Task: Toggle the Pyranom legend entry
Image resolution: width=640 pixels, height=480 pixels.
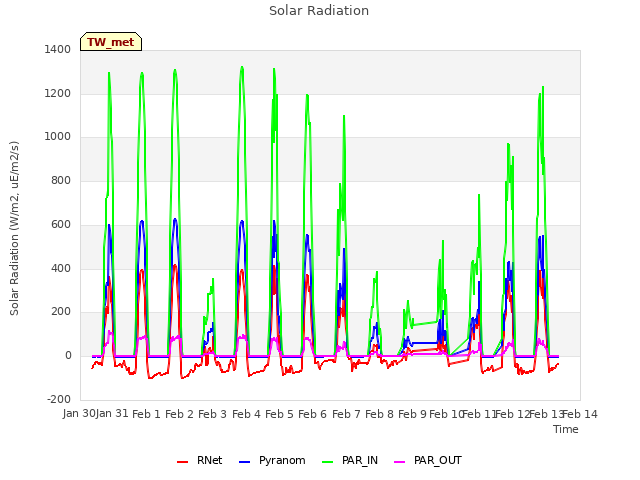Action: [272, 461]
